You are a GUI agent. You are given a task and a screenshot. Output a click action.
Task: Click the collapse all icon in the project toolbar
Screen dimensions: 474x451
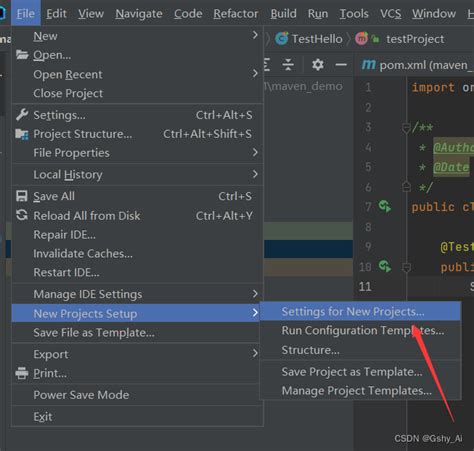pyautogui.click(x=288, y=64)
